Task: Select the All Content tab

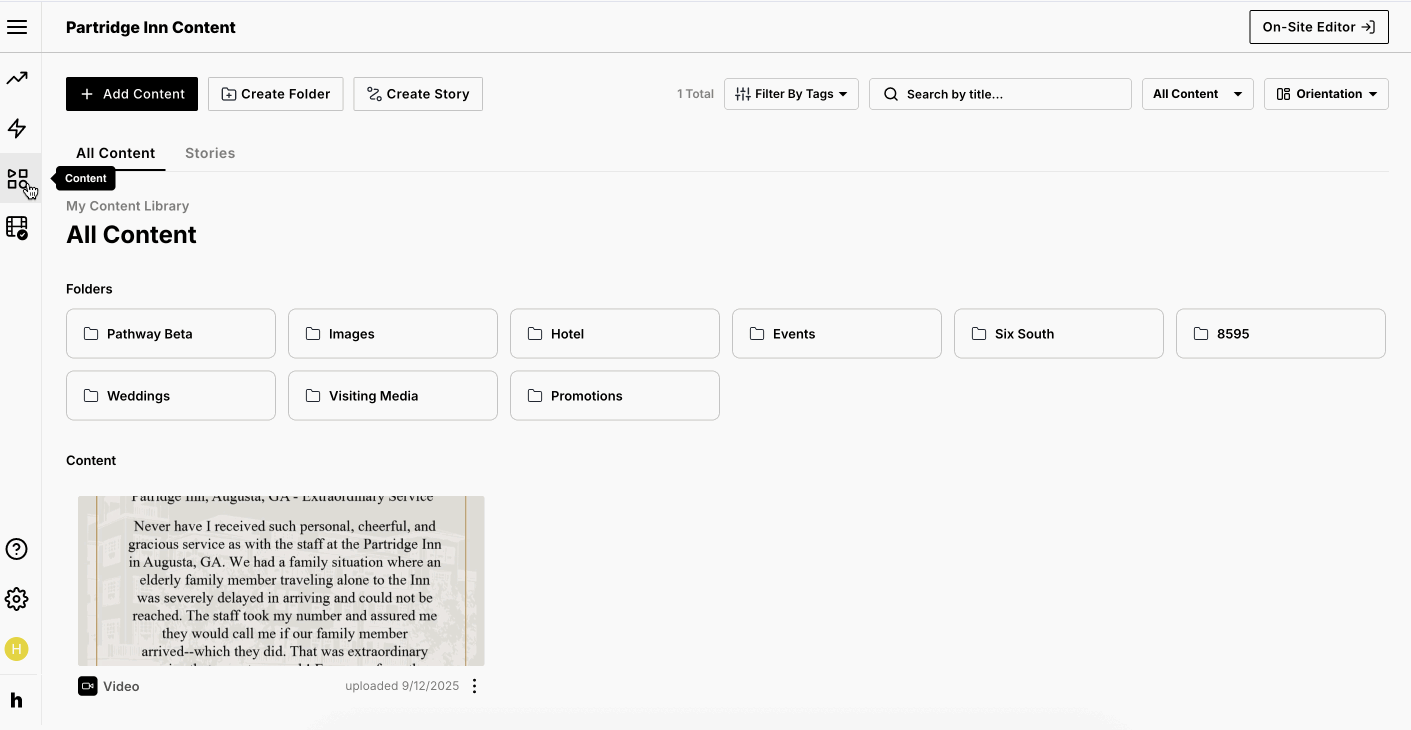Action: click(115, 152)
